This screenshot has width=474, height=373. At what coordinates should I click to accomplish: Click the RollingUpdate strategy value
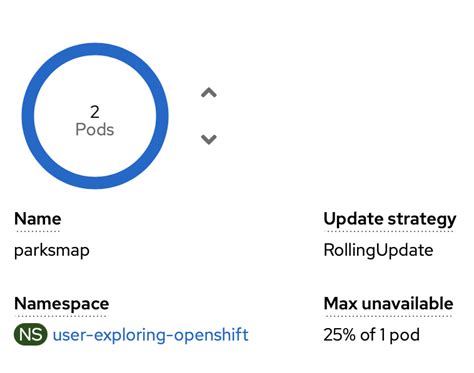pos(378,250)
